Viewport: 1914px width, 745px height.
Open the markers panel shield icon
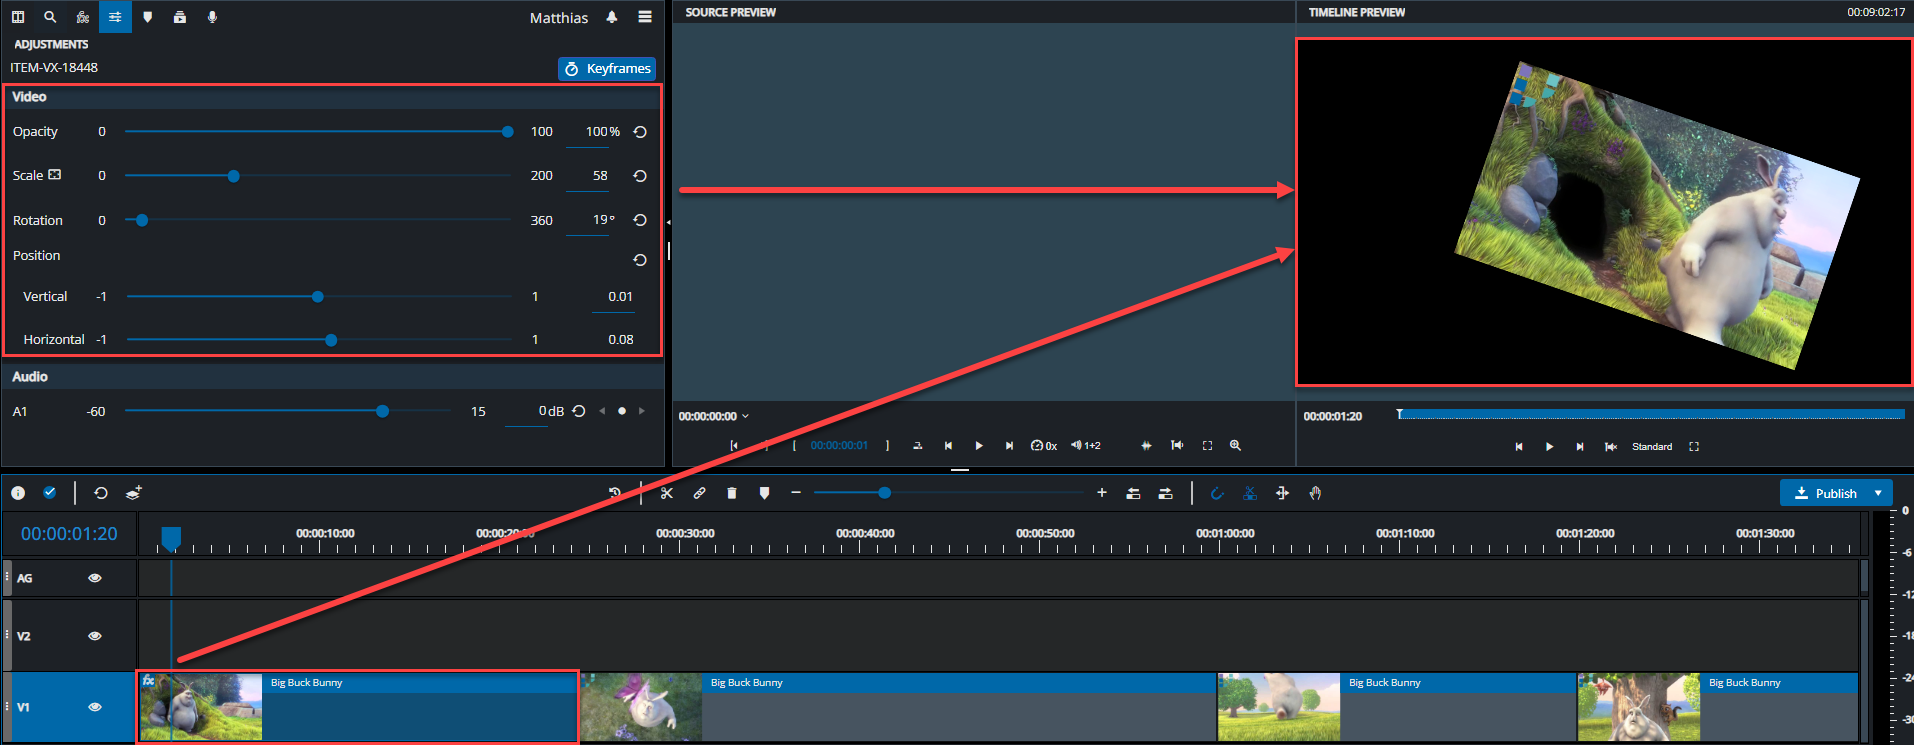pyautogui.click(x=148, y=17)
